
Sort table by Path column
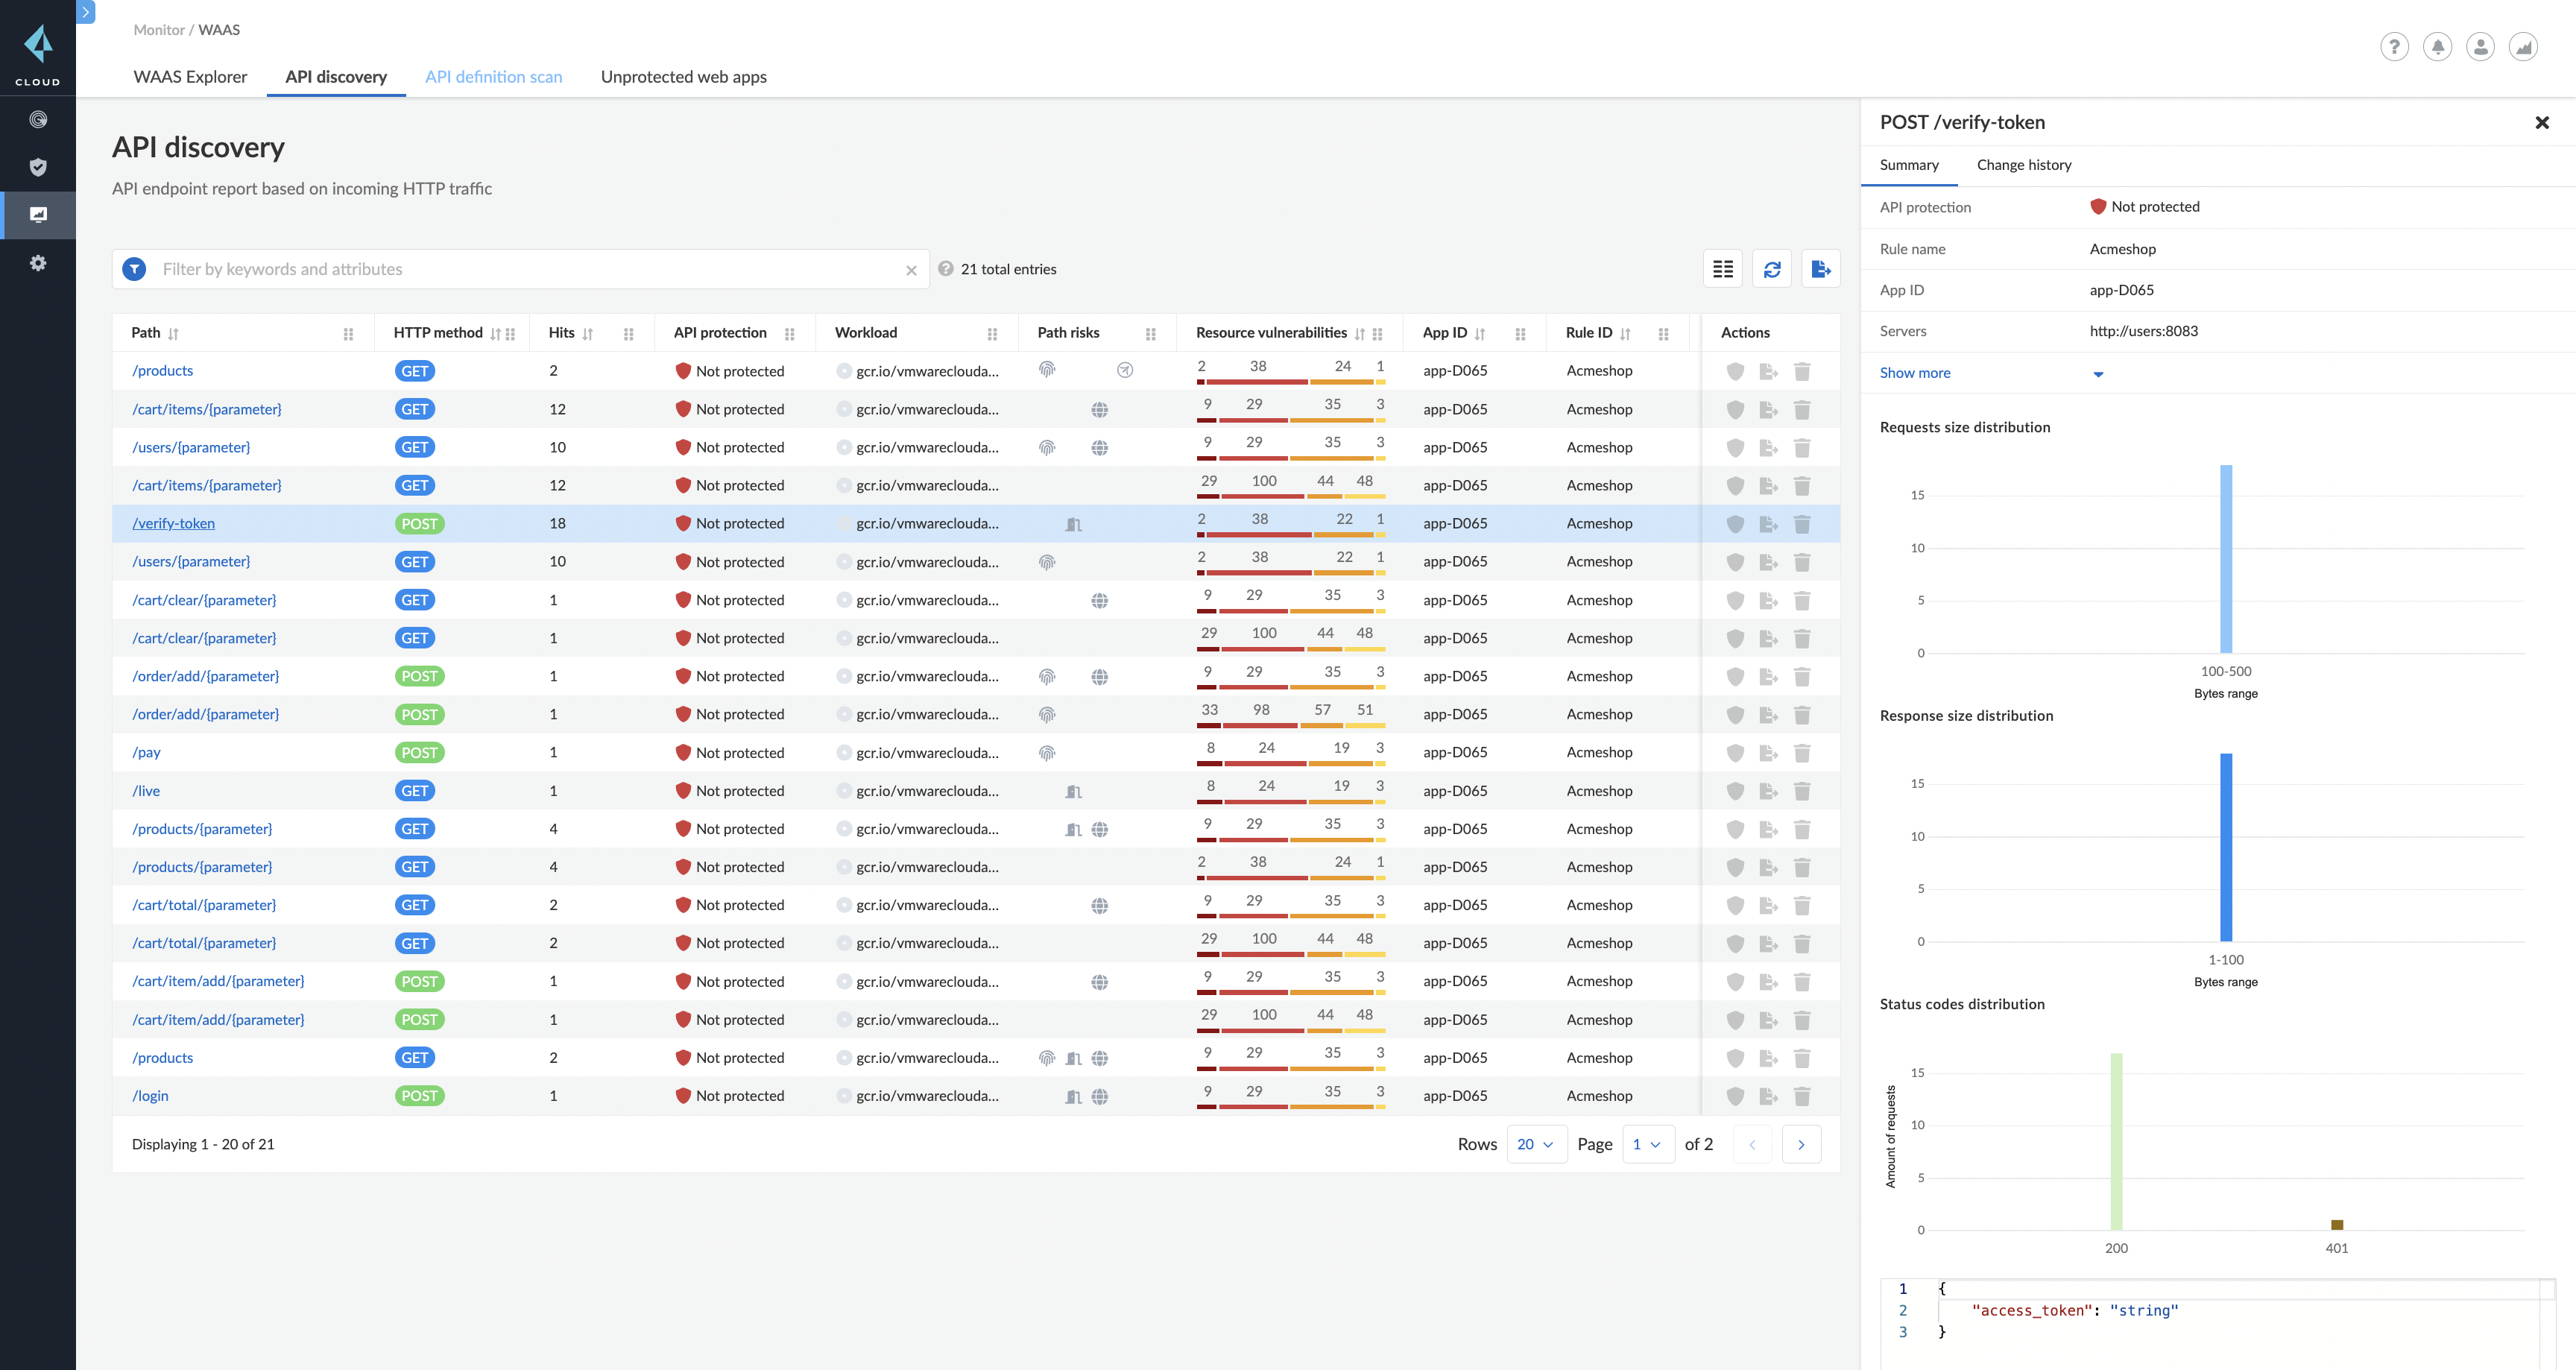coord(173,334)
